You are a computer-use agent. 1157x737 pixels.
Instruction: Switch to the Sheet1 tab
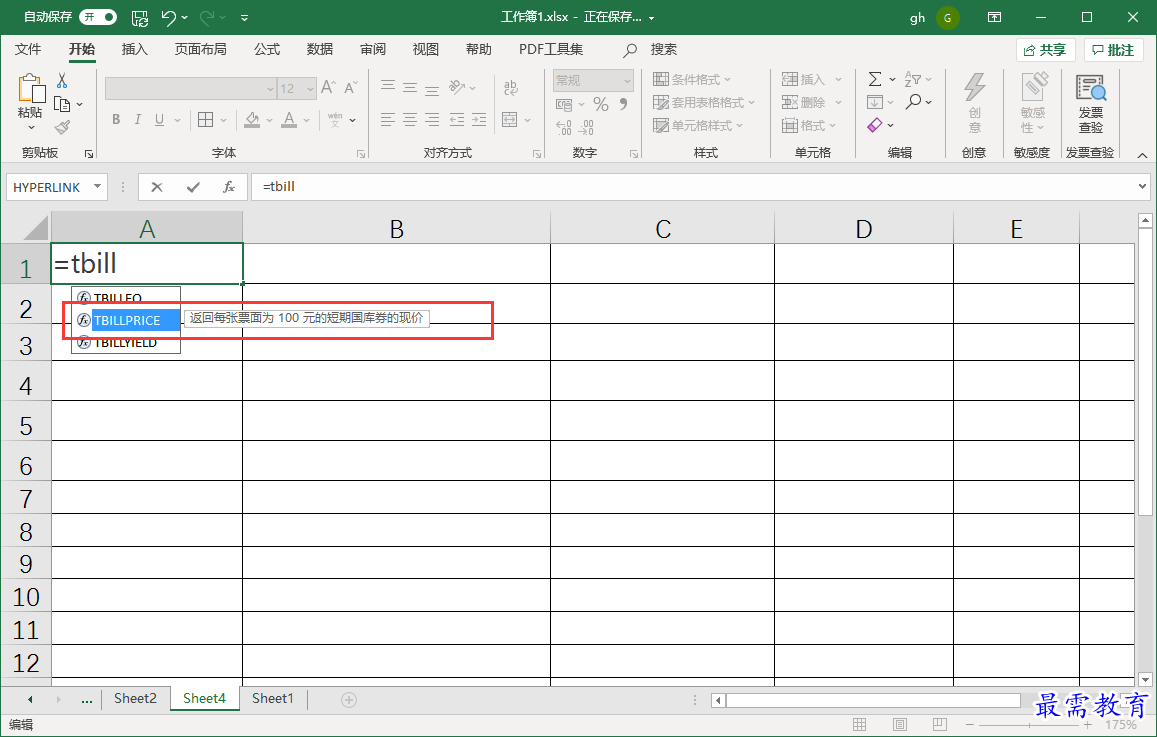click(x=273, y=699)
